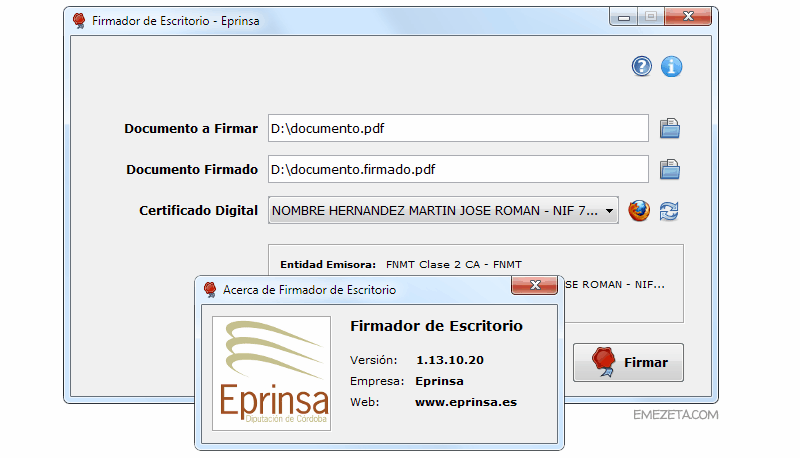Image resolution: width=800 pixels, height=458 pixels.
Task: Click the Empresa value Eprinsa
Action: coord(439,381)
